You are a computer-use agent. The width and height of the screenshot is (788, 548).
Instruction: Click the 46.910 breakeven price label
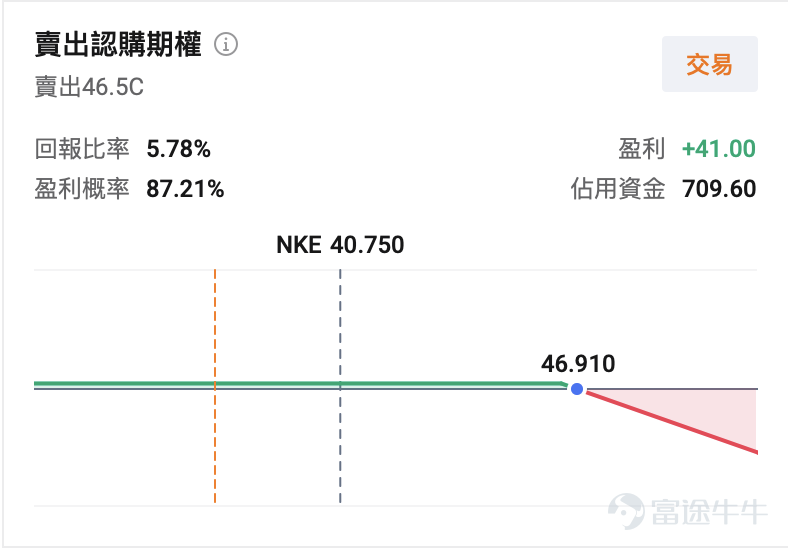(x=578, y=363)
